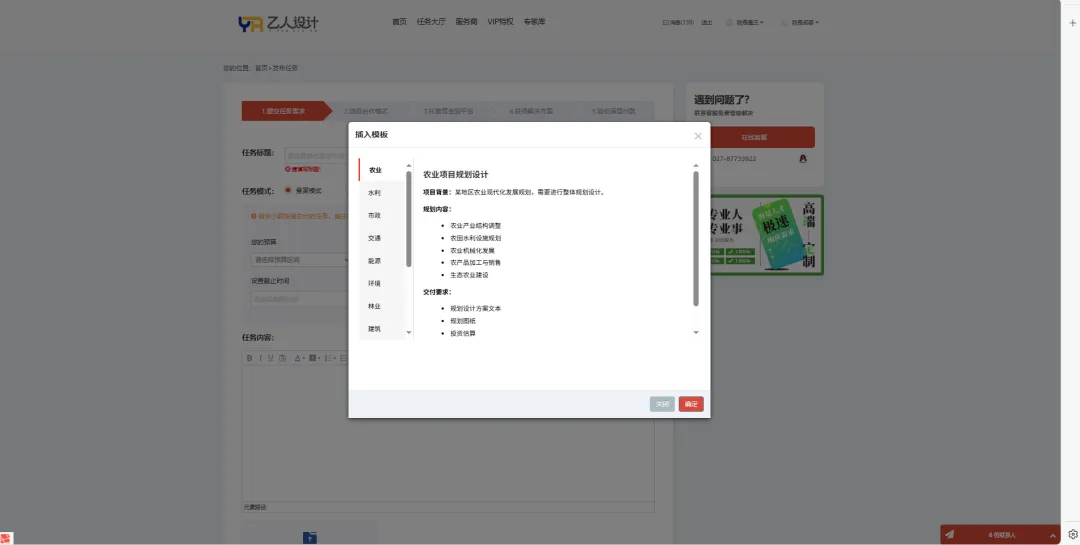Click the 任务标题 input field
The height and width of the screenshot is (545, 1080).
(x=317, y=156)
